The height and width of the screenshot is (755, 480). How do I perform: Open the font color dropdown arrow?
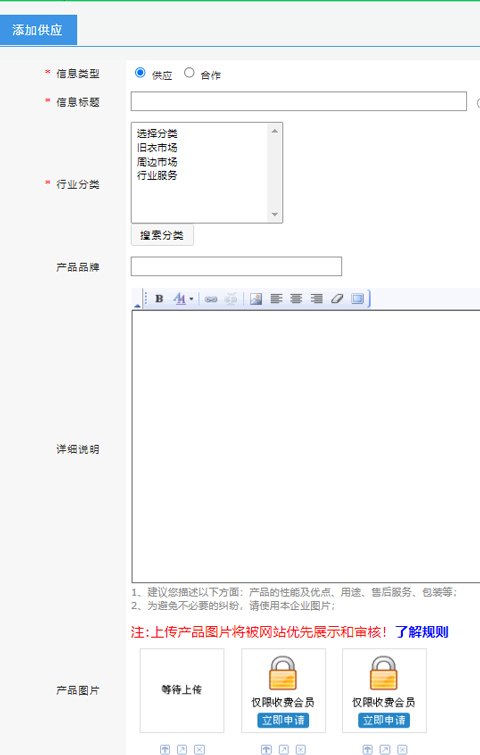pos(192,299)
